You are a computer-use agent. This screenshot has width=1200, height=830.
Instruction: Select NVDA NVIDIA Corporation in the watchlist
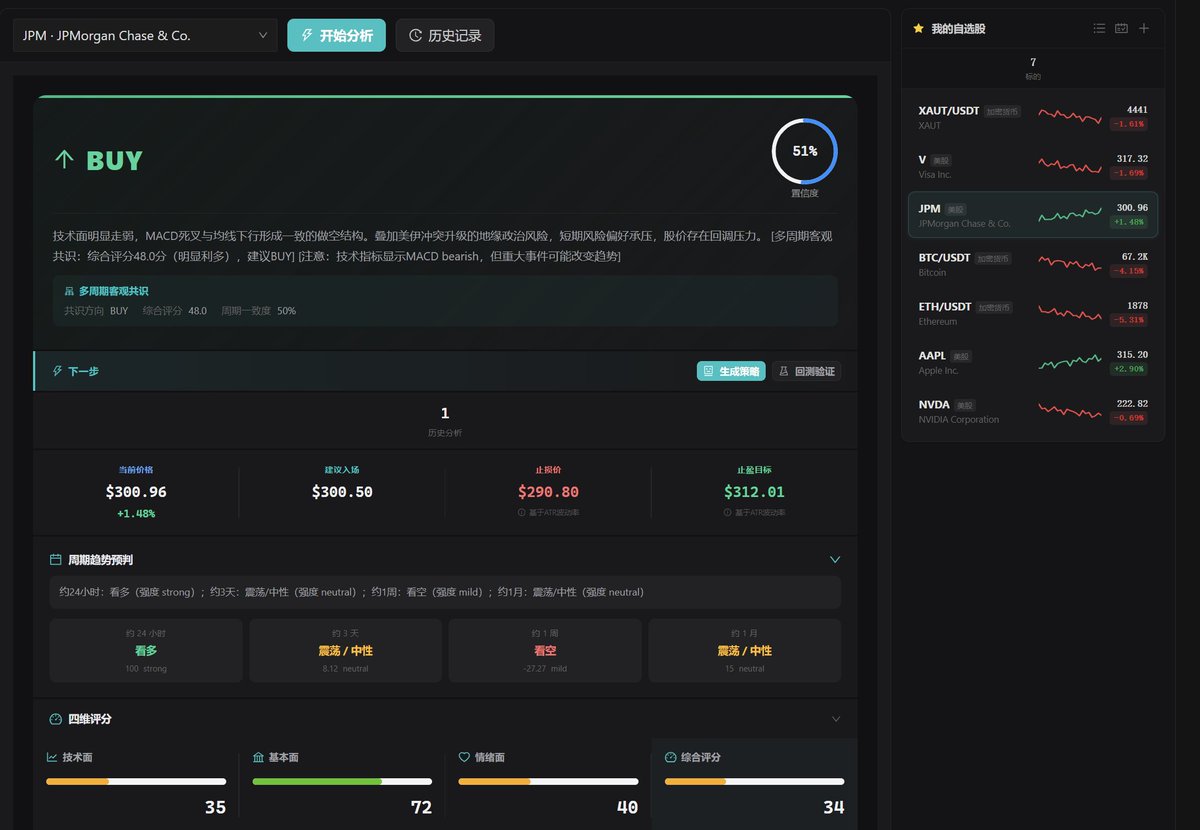tap(1033, 411)
